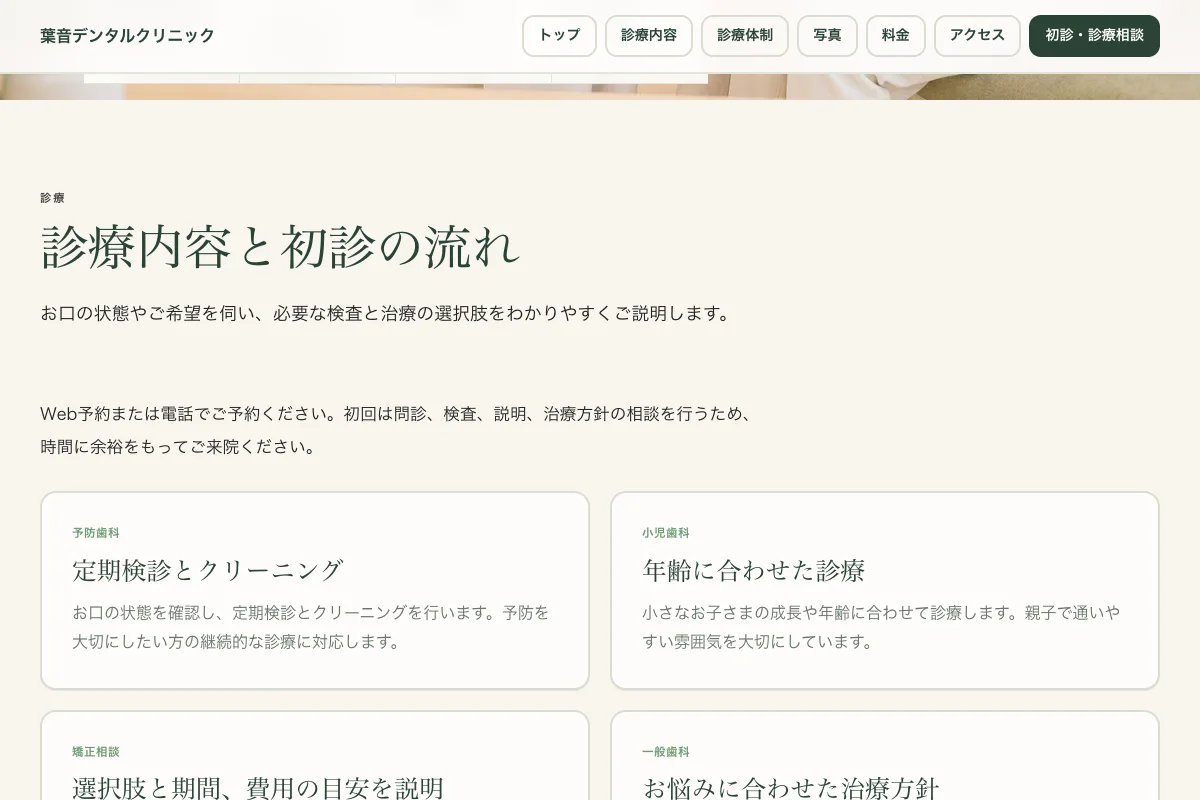
Task: Select the 選択肢と期間、費用の目安を説明 title
Action: click(258, 787)
